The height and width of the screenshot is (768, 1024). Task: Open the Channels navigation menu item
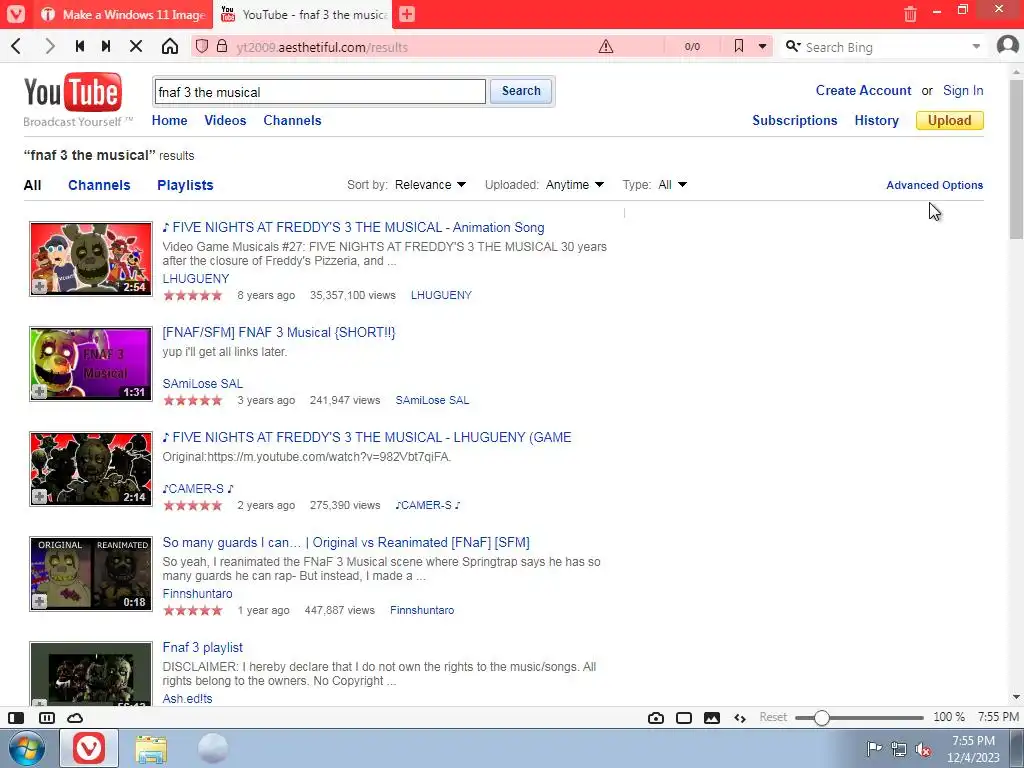pyautogui.click(x=292, y=120)
